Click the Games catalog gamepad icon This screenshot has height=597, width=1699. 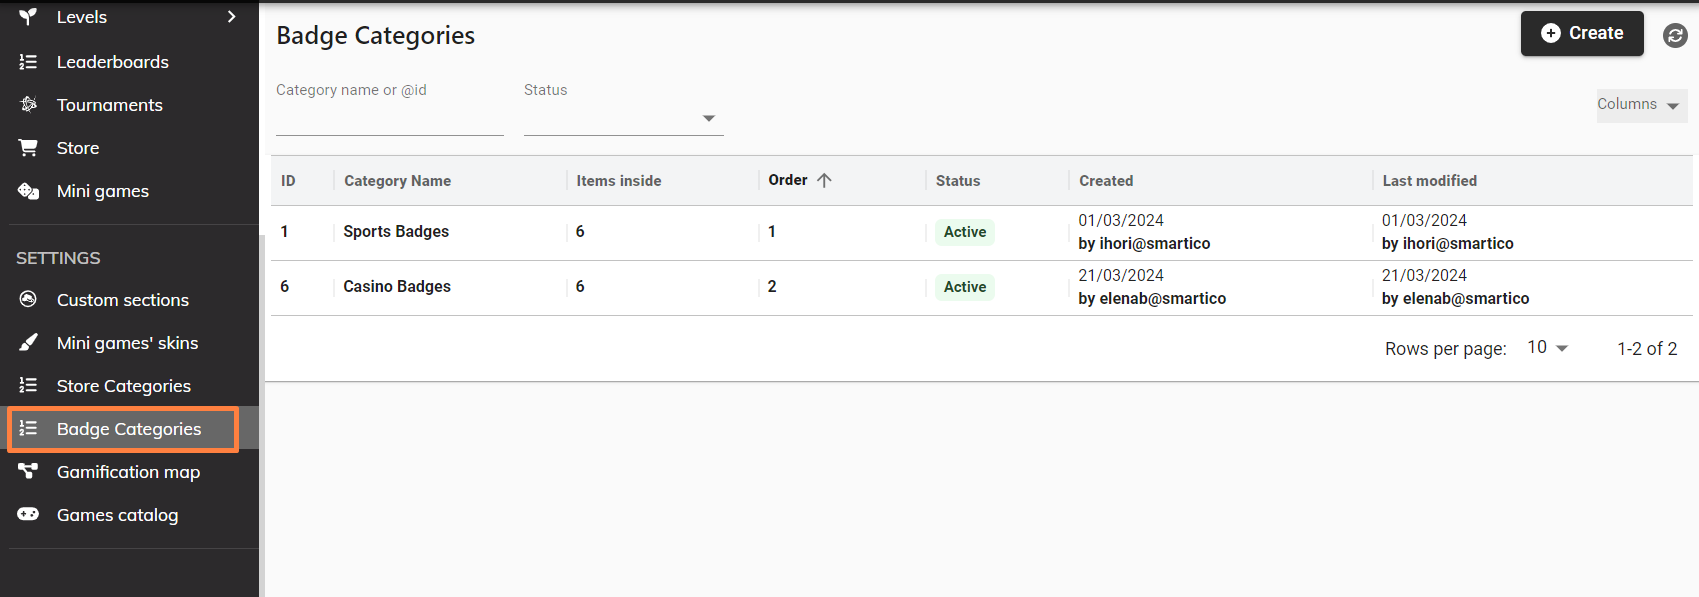[x=28, y=515]
